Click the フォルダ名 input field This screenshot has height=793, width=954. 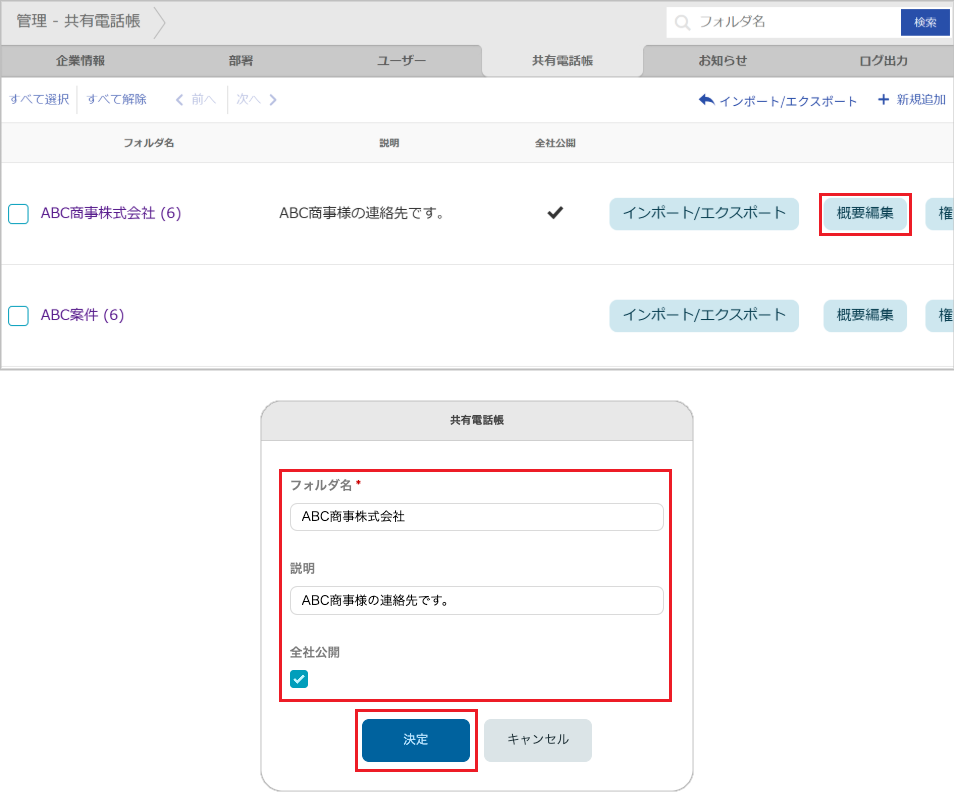tap(476, 516)
